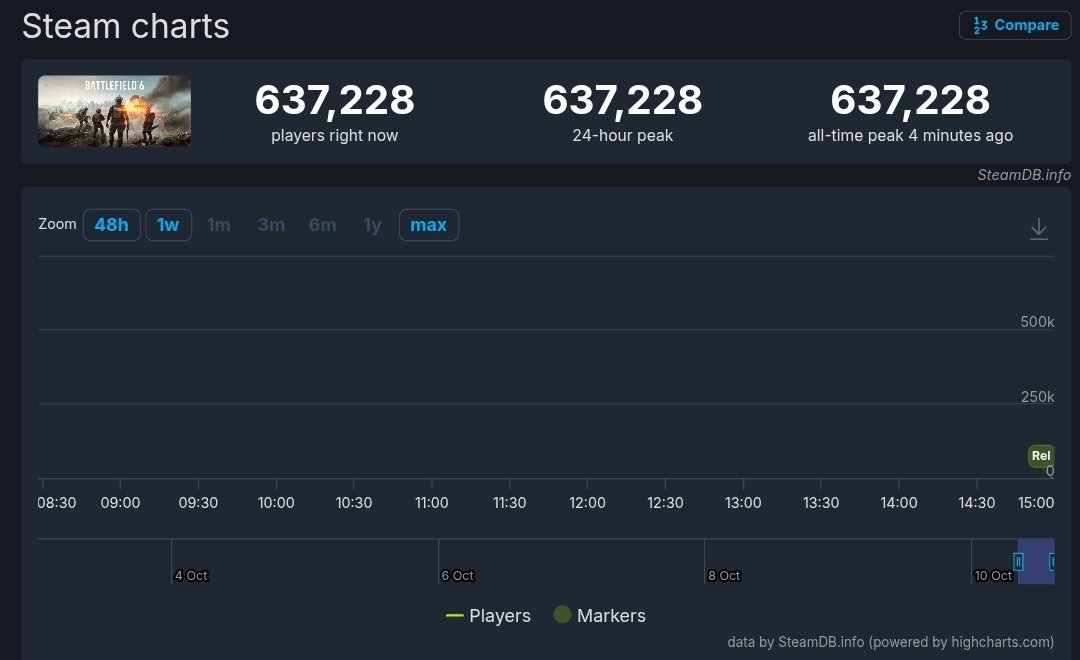Click the 4 Oct navigator label
The image size is (1080, 660).
point(191,575)
